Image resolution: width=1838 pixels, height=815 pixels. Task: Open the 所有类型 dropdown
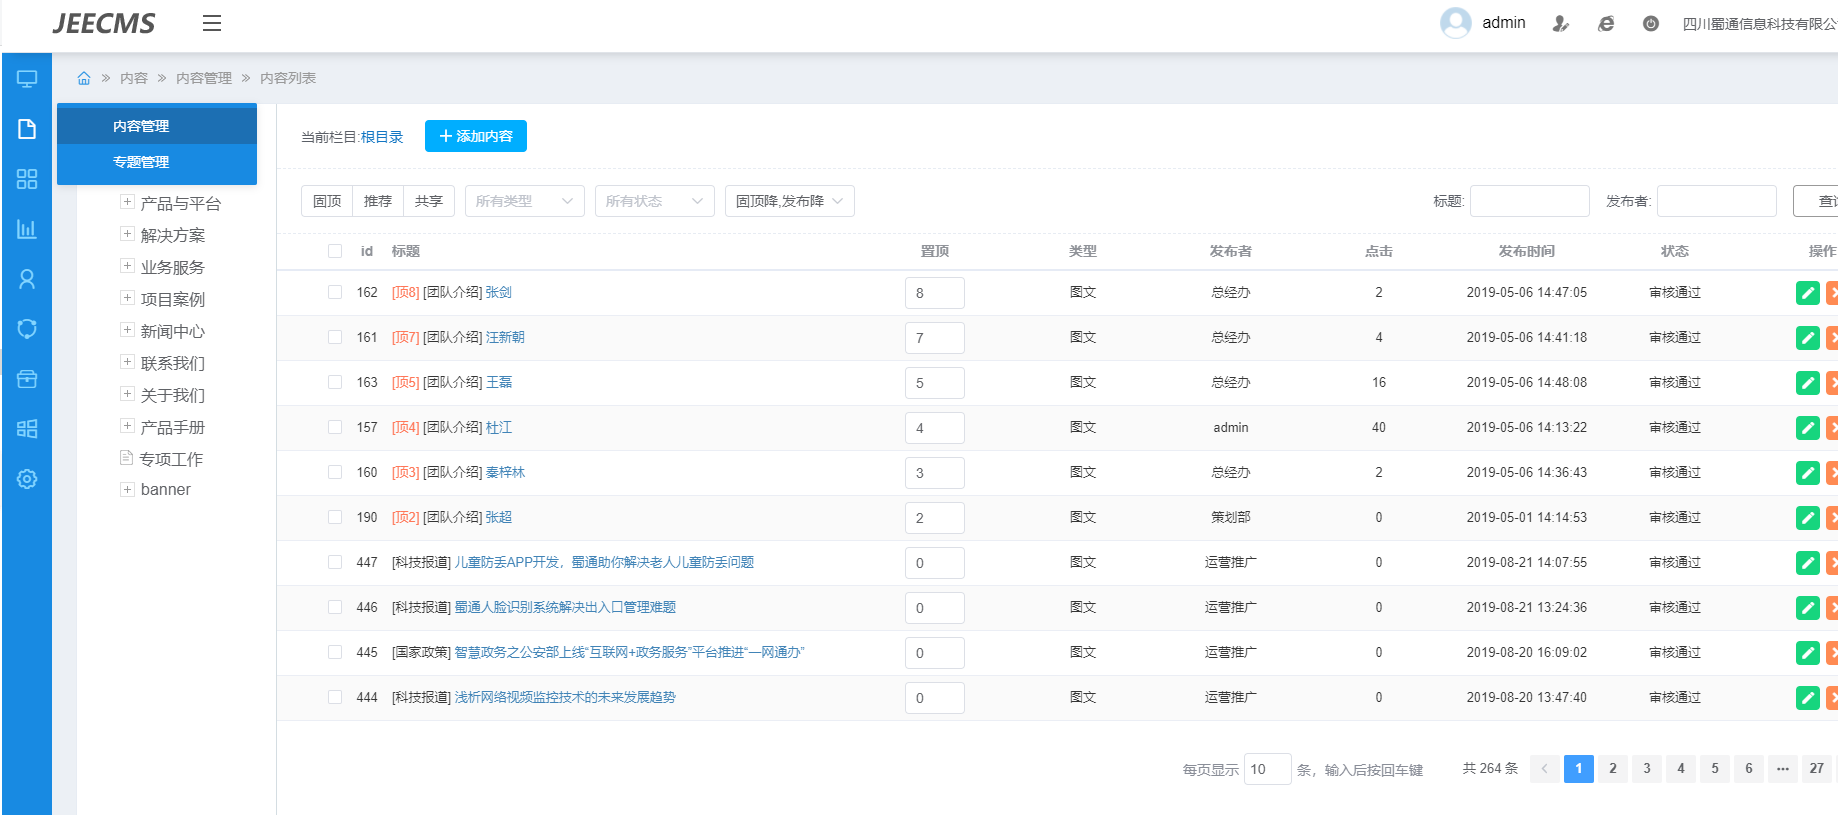524,201
